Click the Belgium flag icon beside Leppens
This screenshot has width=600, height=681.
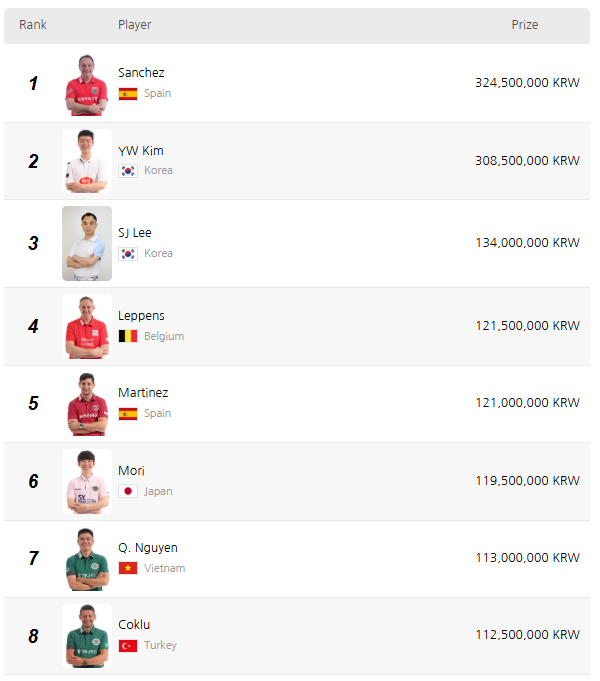[128, 336]
